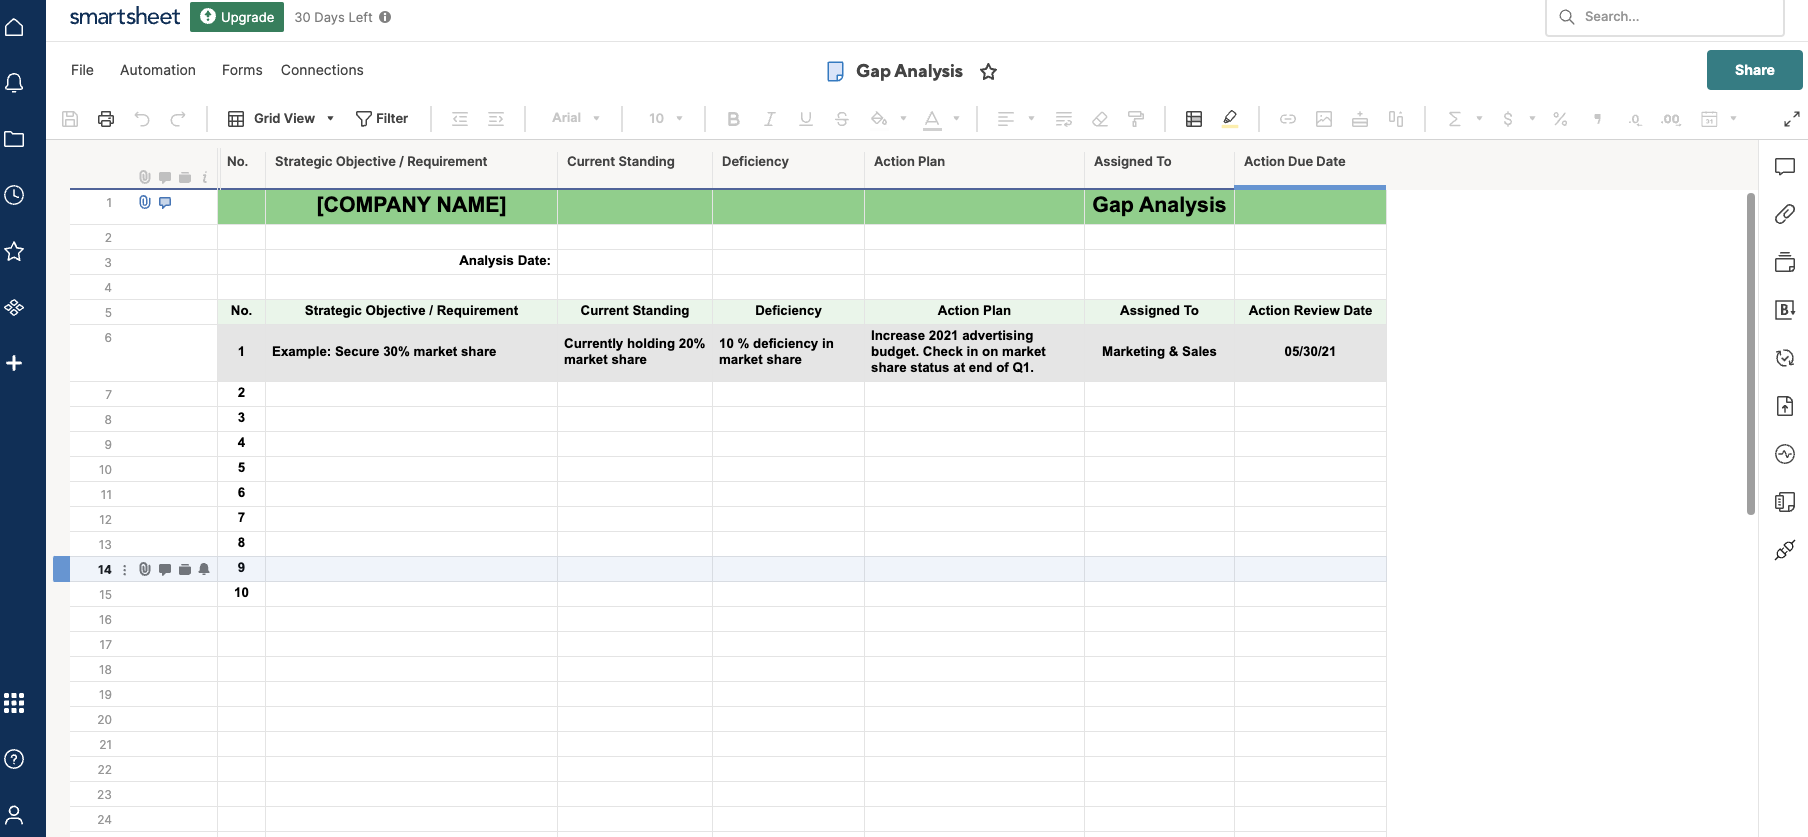The image size is (1808, 837).
Task: Expand background color dropdown arrow
Action: pos(903,118)
